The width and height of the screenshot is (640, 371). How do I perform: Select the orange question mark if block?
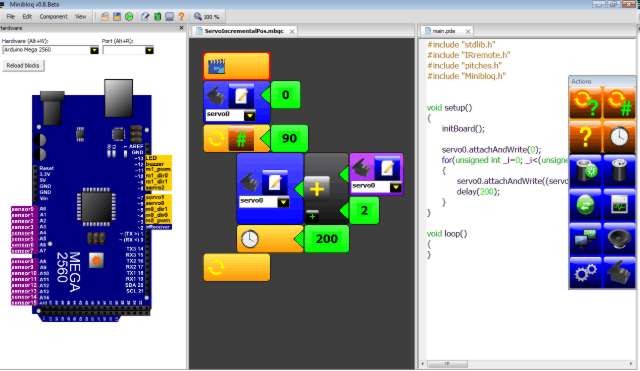[585, 136]
